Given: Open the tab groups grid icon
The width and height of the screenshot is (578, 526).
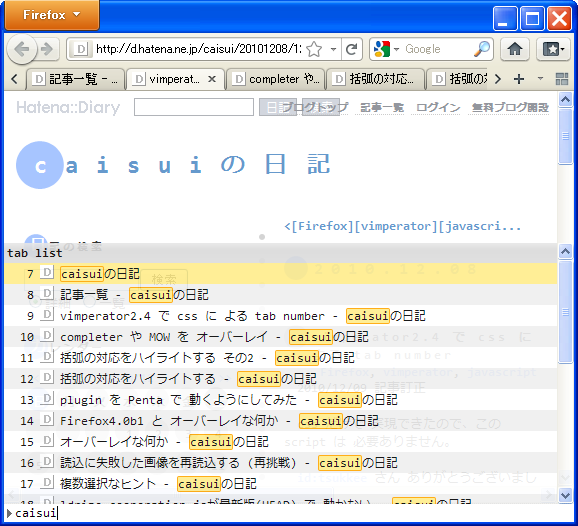Looking at the screenshot, I should click(x=562, y=79).
